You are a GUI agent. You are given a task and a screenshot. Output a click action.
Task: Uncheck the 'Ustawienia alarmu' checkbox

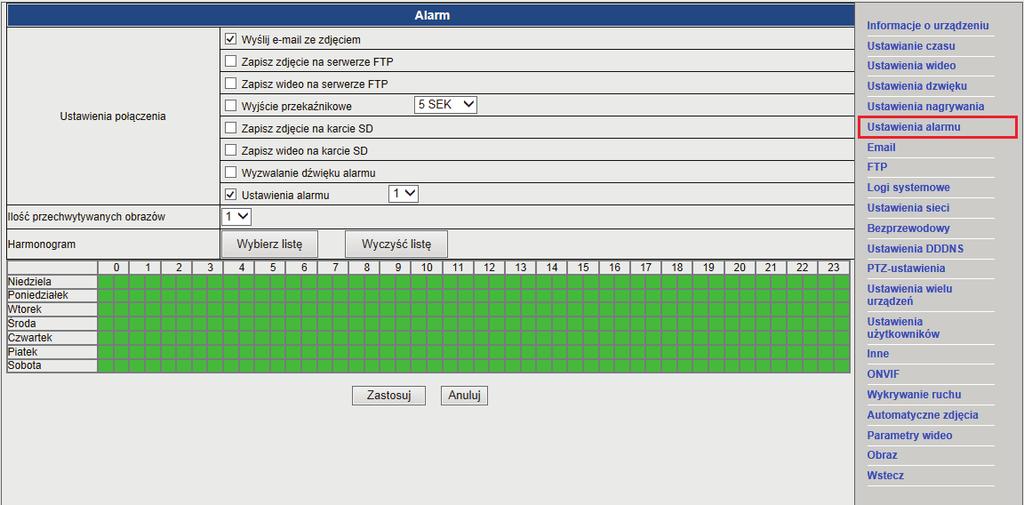click(x=230, y=195)
